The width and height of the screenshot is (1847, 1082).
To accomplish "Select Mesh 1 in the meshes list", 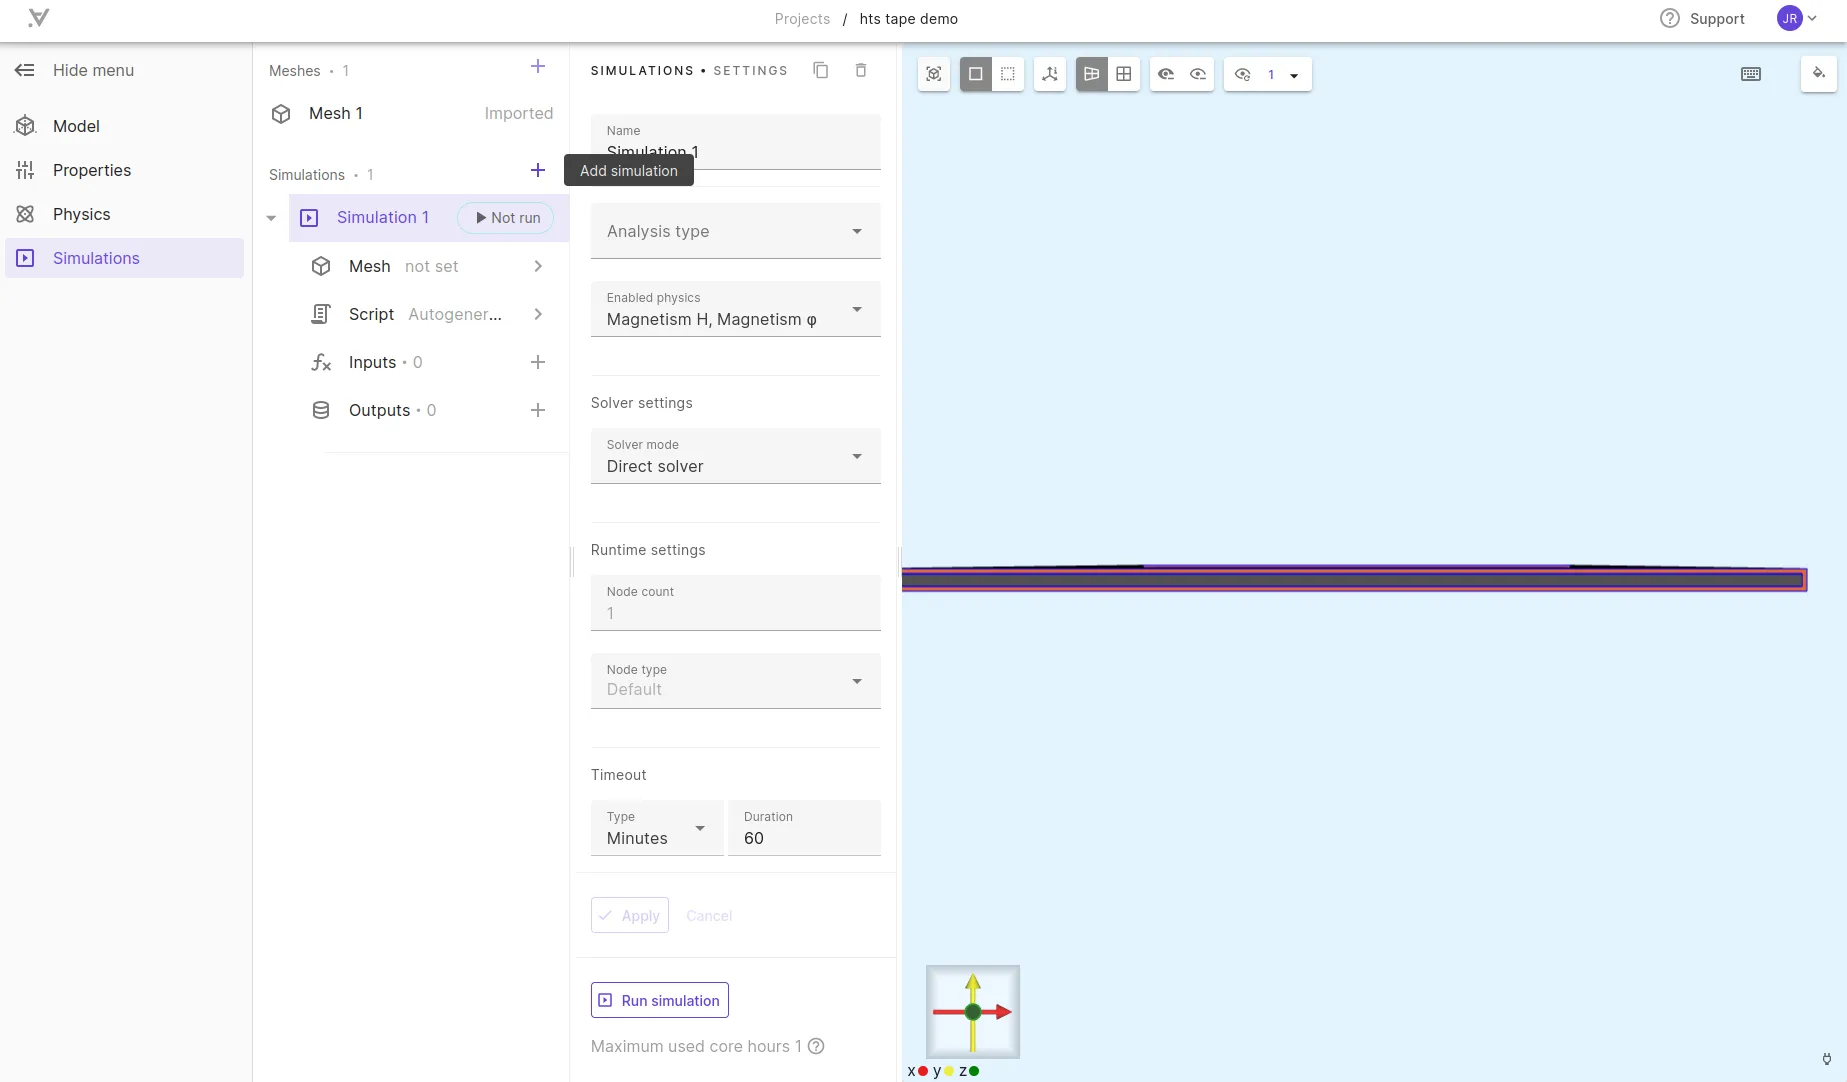I will point(411,114).
